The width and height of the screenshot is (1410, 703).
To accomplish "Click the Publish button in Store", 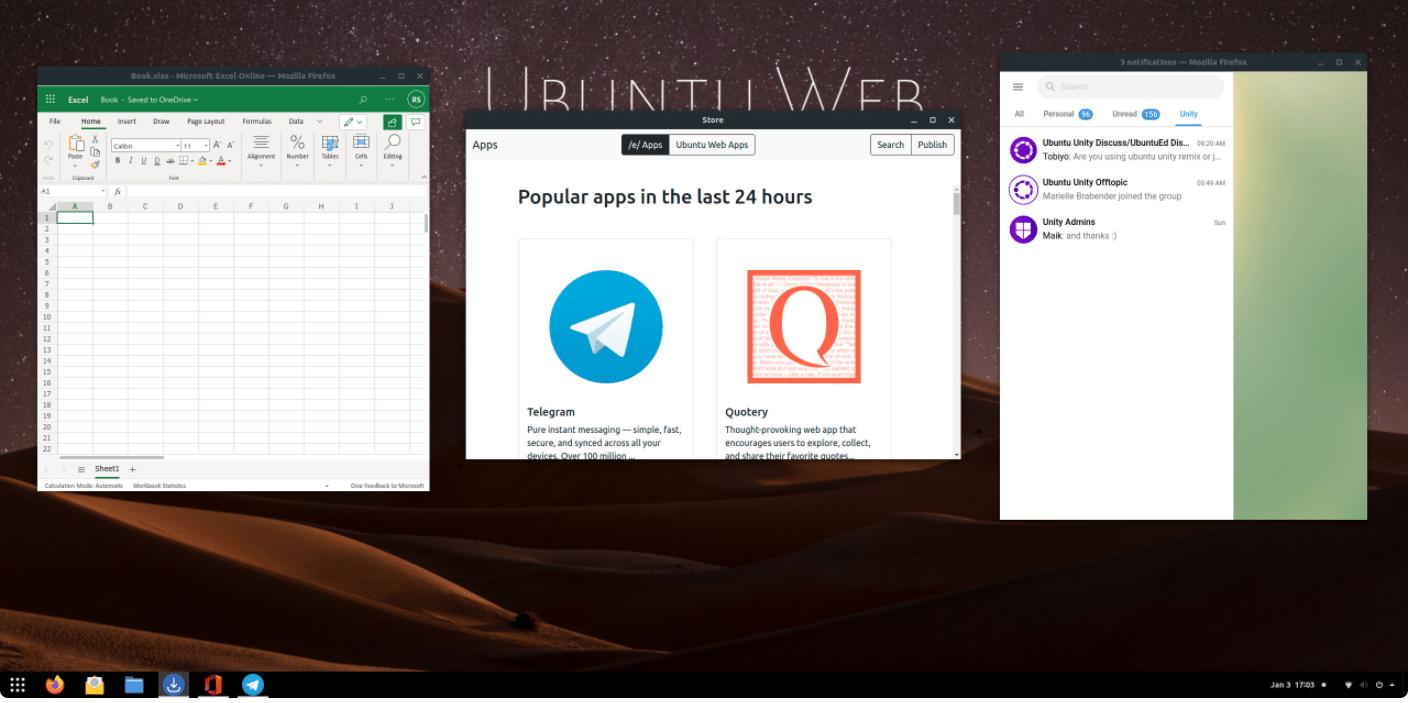I will tap(932, 145).
